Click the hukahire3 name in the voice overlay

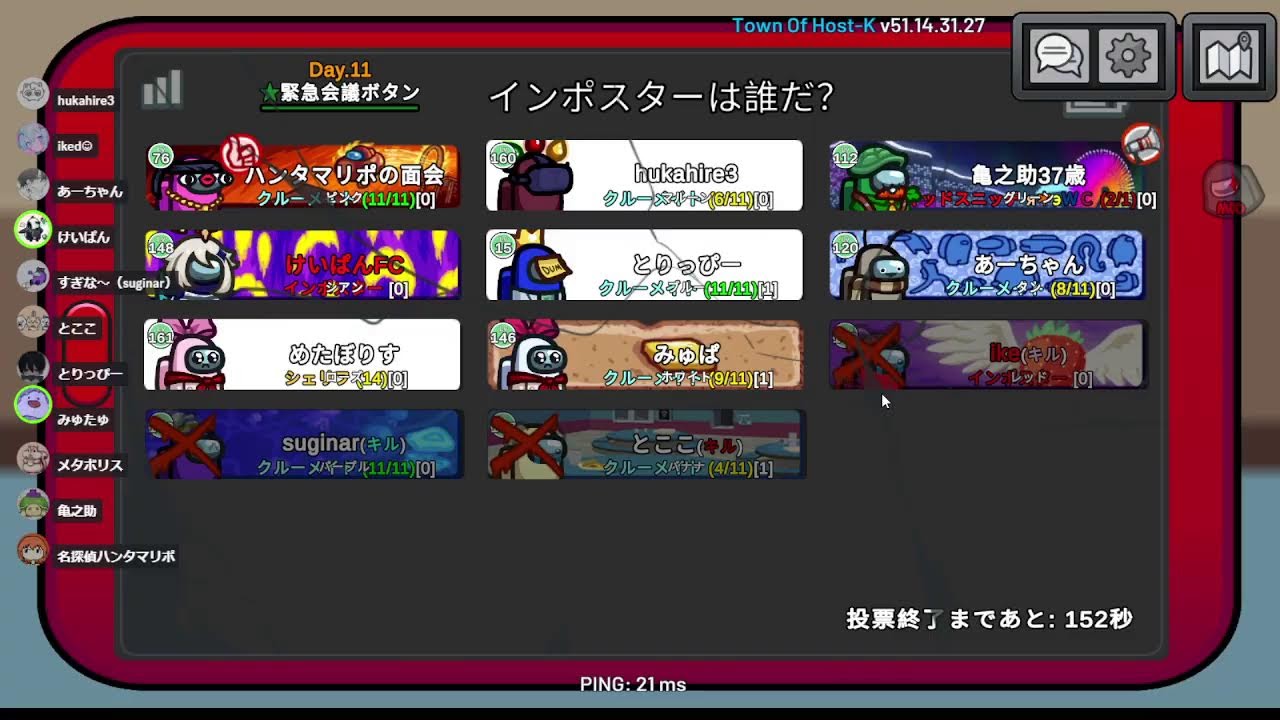86,100
